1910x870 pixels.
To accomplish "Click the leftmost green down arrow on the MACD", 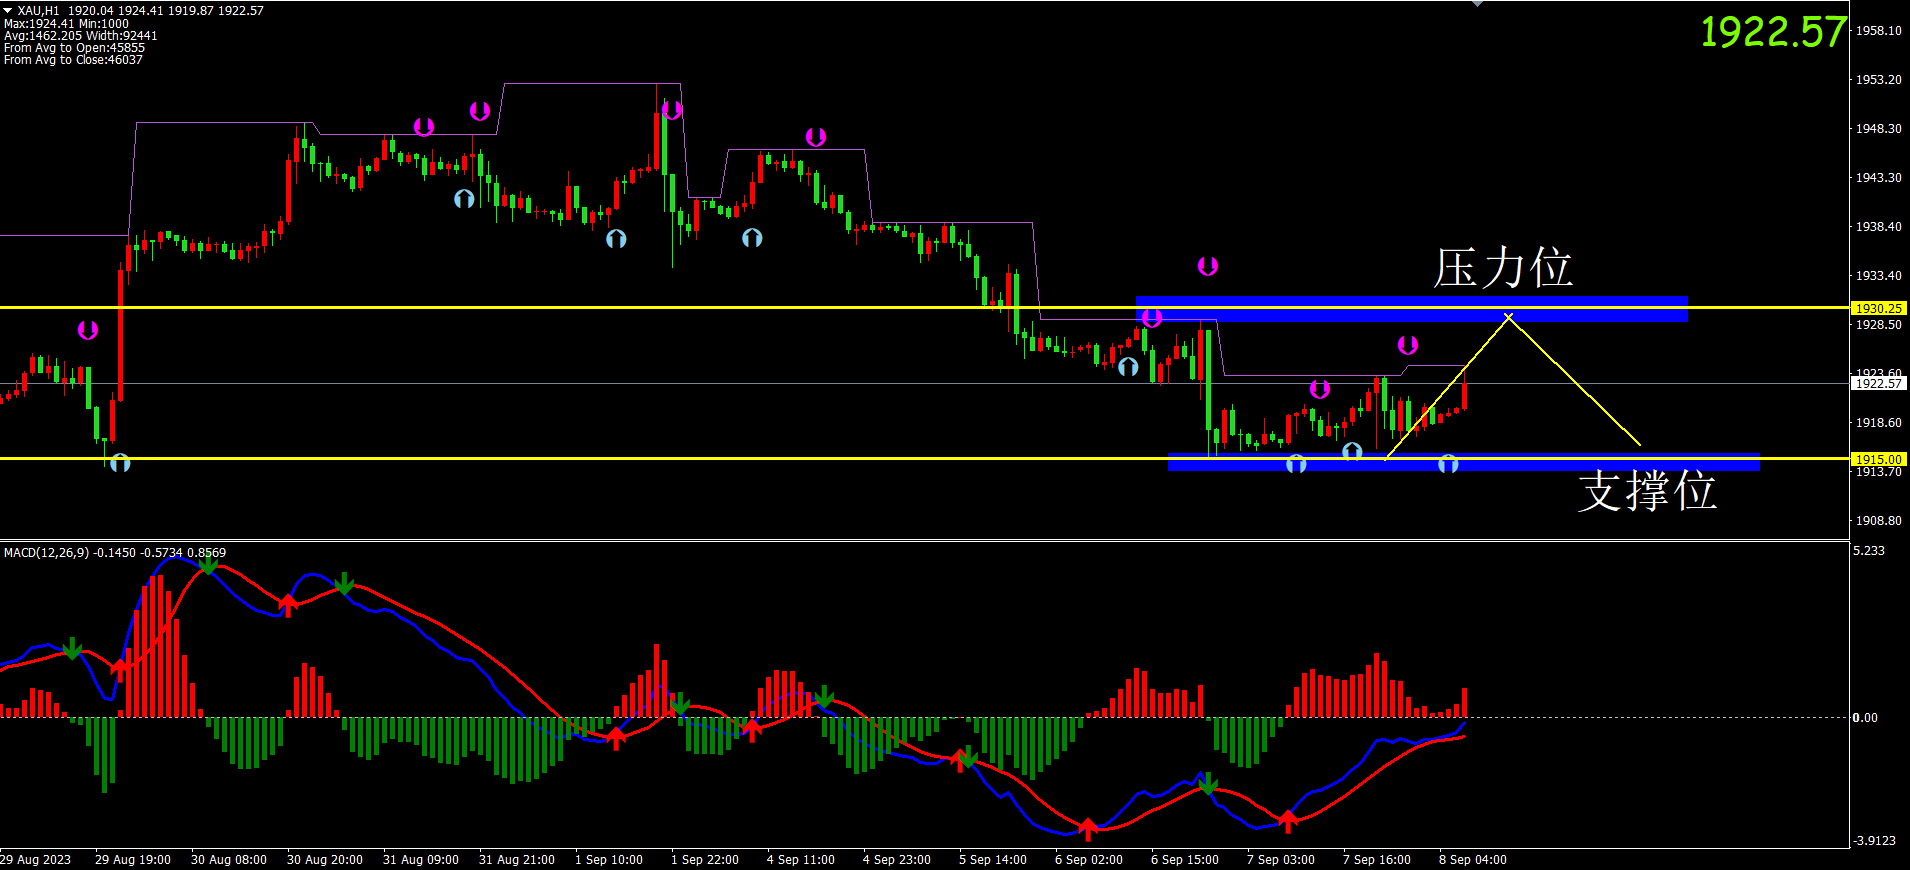I will click(72, 648).
